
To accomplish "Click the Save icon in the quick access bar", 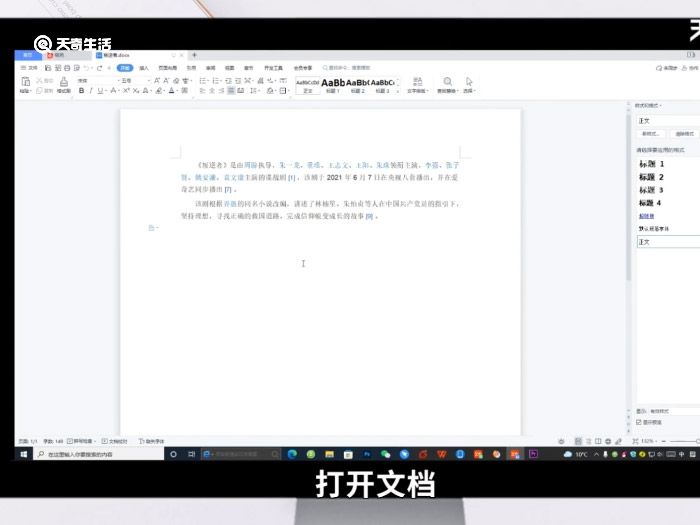I will pyautogui.click(x=48, y=68).
